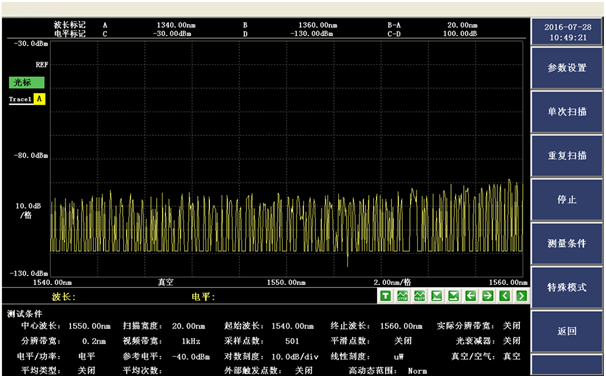
Task: Click the green left chevron icon
Action: (x=504, y=296)
